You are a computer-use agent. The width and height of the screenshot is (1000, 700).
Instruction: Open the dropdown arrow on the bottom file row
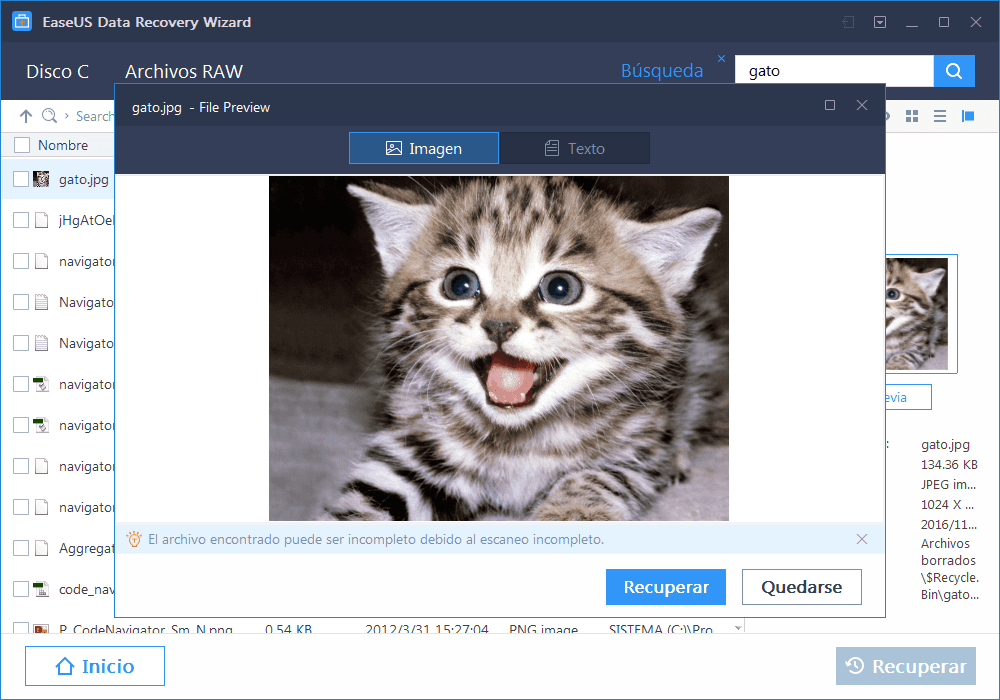(x=738, y=628)
